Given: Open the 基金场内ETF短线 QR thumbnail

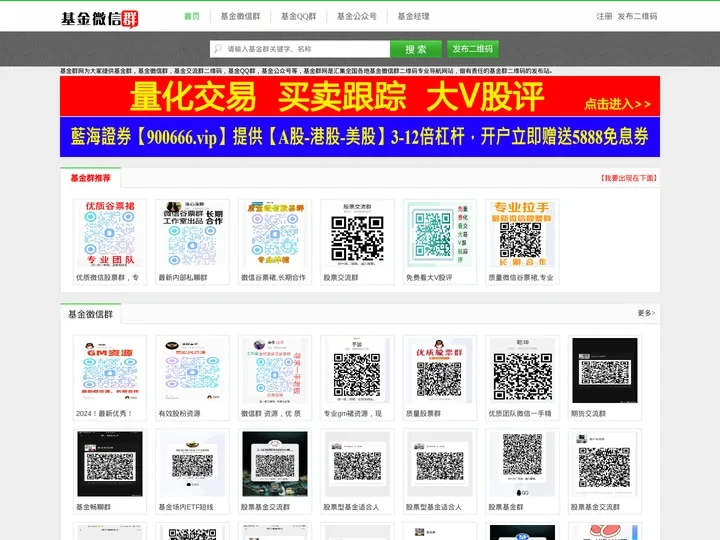Looking at the screenshot, I should pyautogui.click(x=192, y=464).
